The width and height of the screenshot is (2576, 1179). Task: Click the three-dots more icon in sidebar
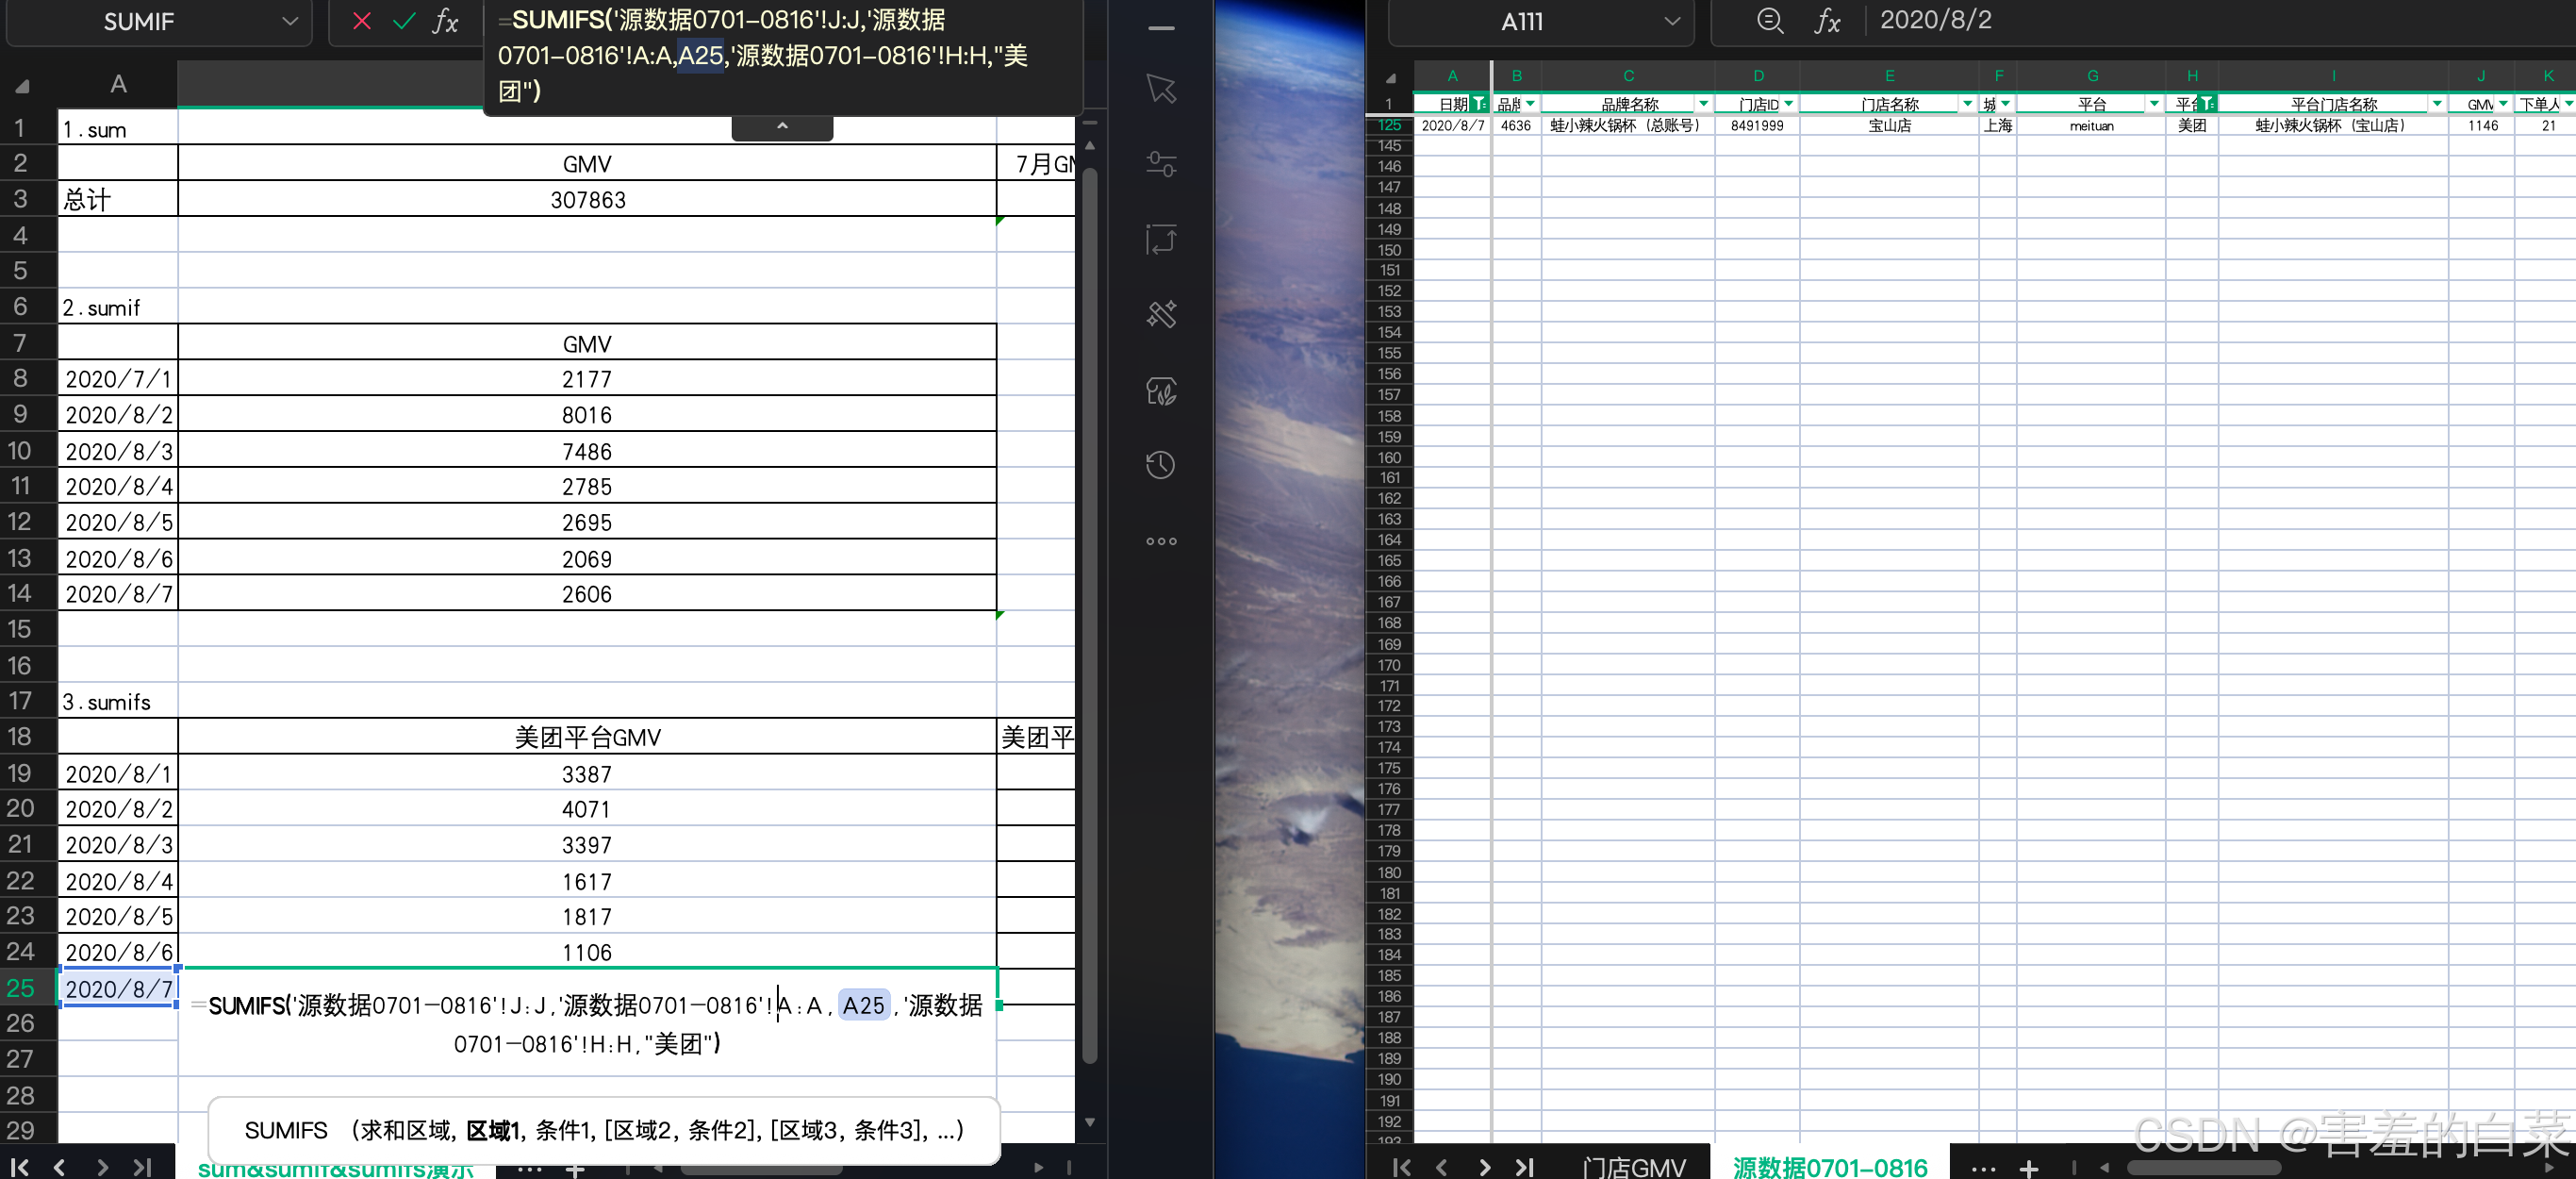[x=1160, y=541]
